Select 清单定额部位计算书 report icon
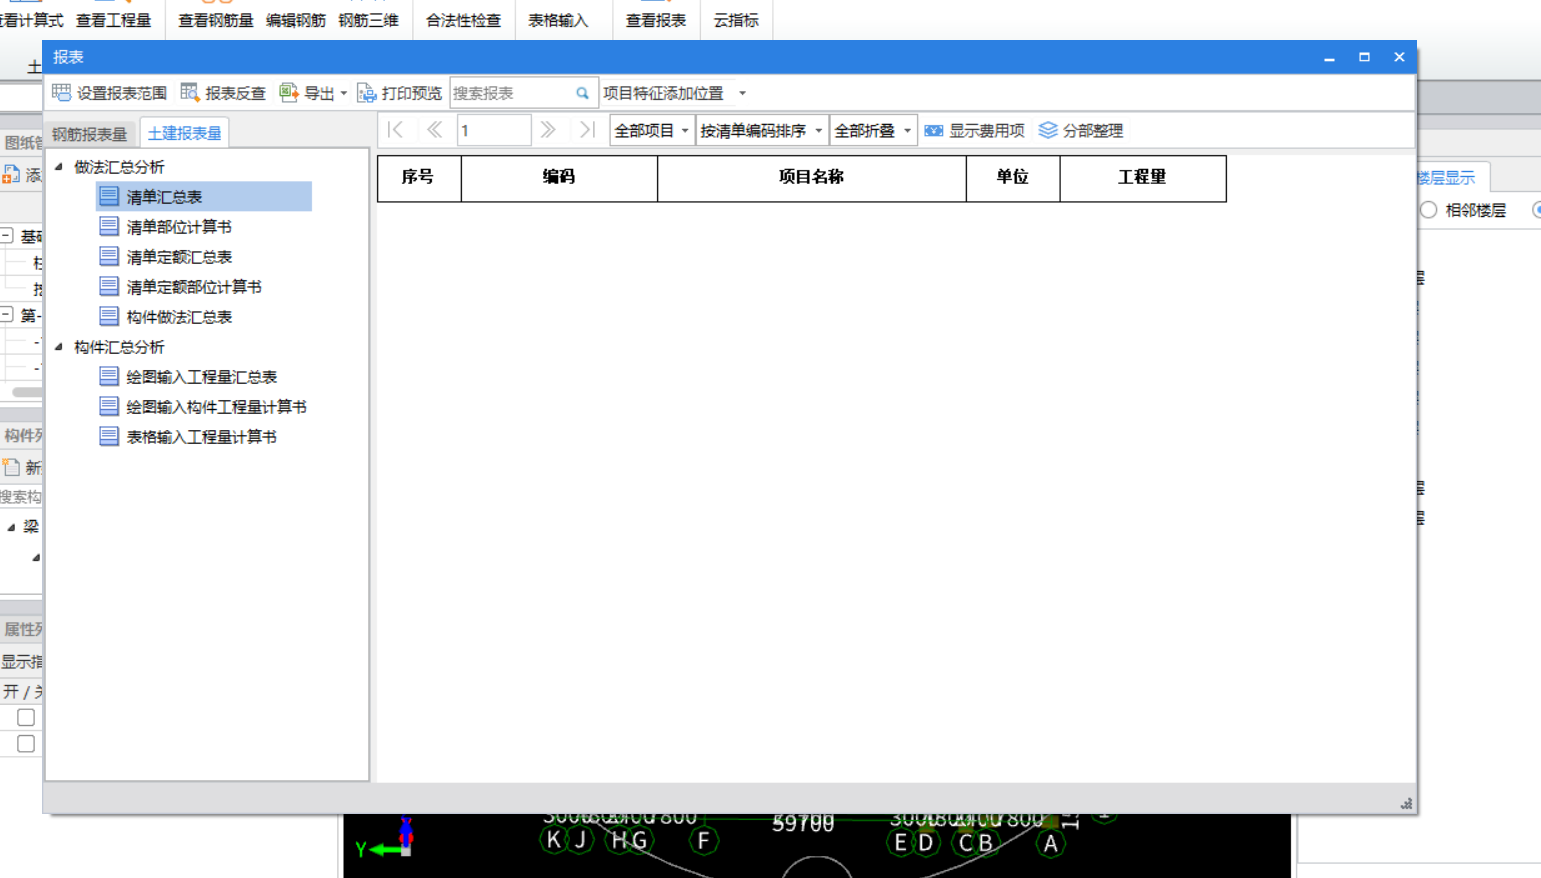 [x=109, y=286]
